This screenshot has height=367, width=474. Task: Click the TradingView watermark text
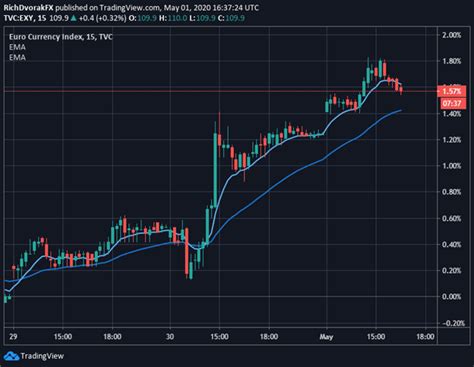tap(42, 356)
